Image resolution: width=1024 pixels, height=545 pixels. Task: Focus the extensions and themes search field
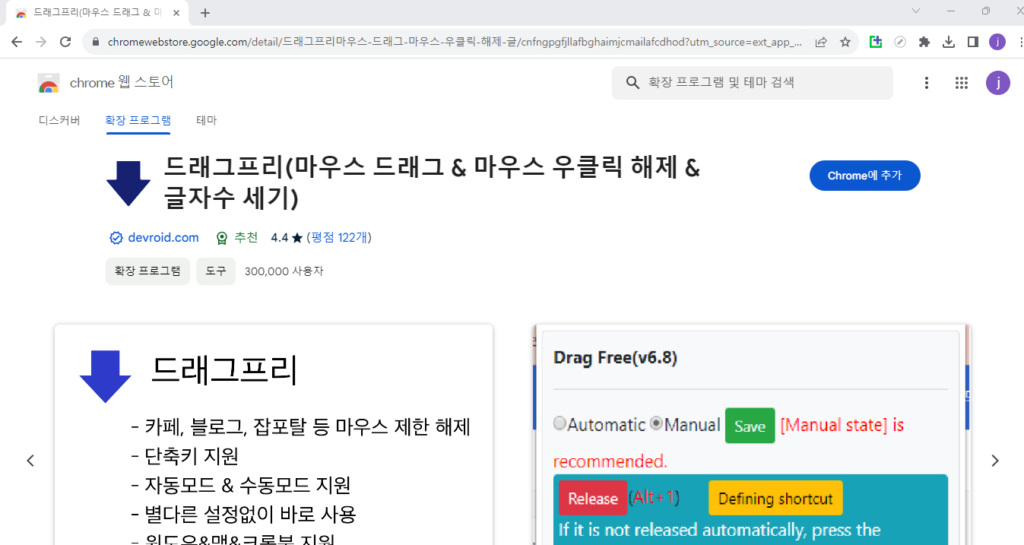[752, 82]
